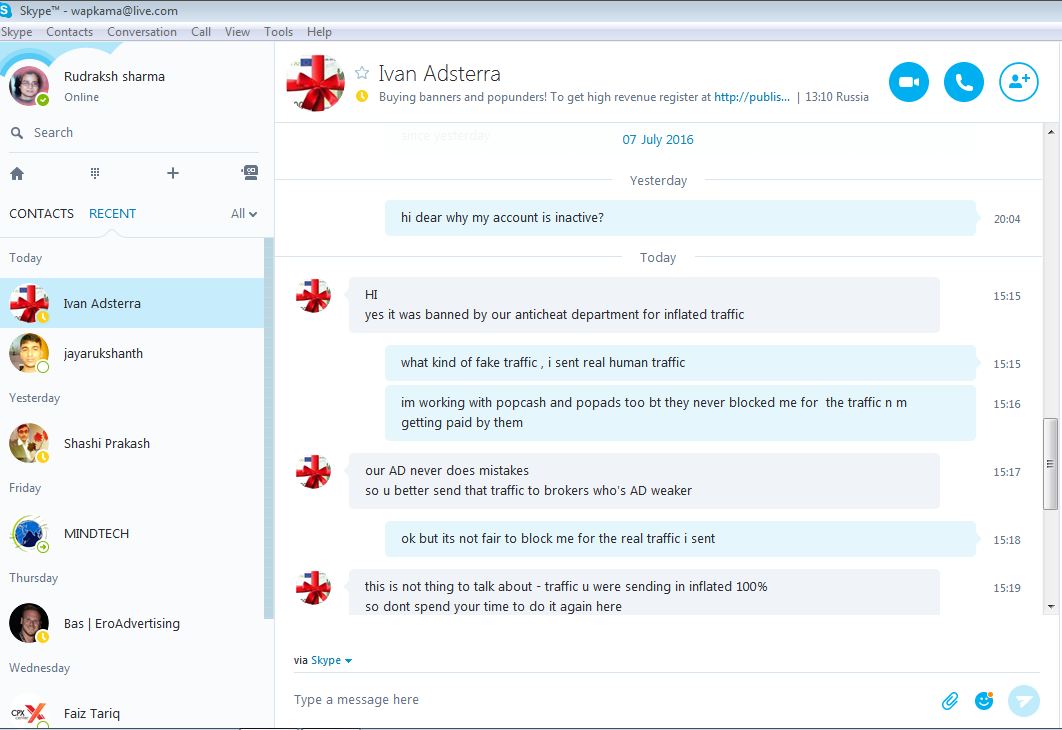Open Bas | EroAdvertising conversation
This screenshot has height=730, width=1062.
tap(132, 624)
